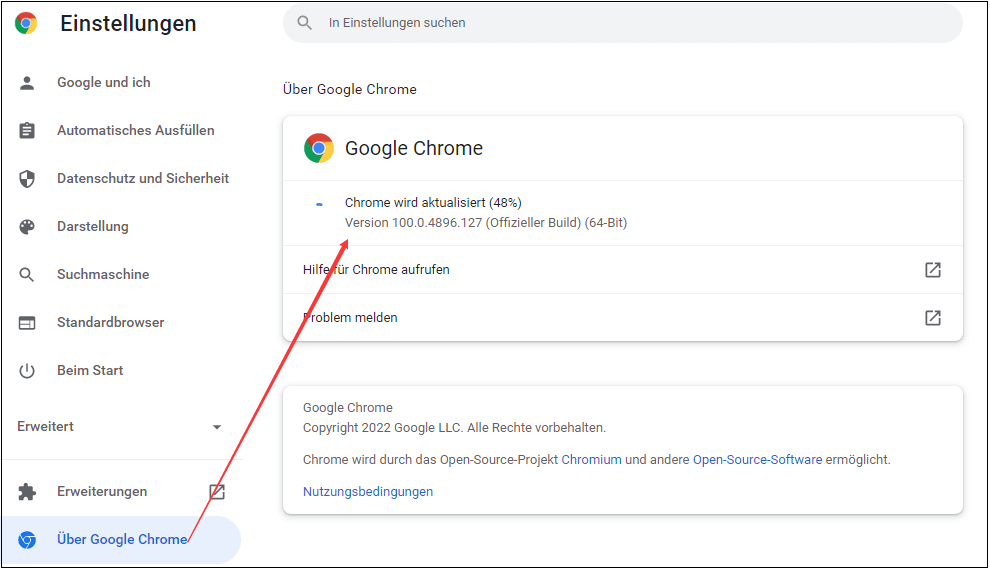Click the shield icon for Datenschutz und Sicherheit
The width and height of the screenshot is (990, 569).
pos(27,179)
